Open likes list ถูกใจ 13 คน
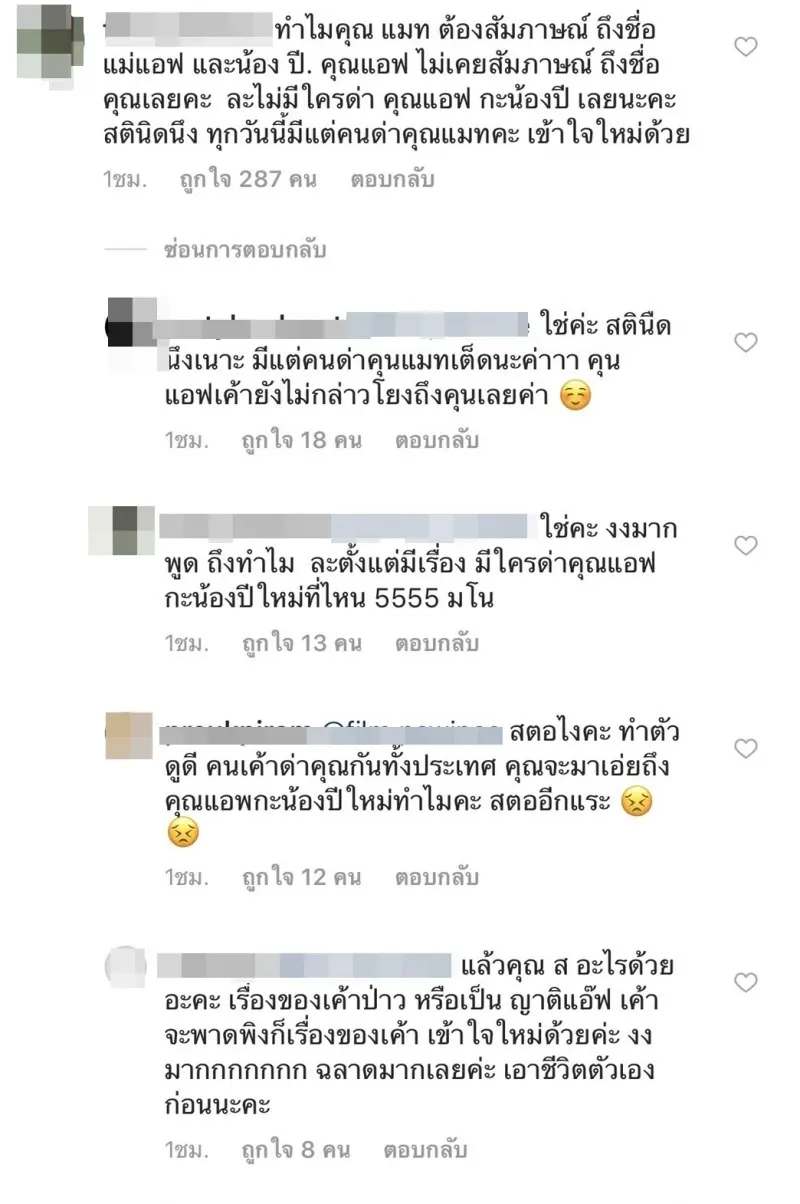This screenshot has width=800, height=1204. coord(301,643)
